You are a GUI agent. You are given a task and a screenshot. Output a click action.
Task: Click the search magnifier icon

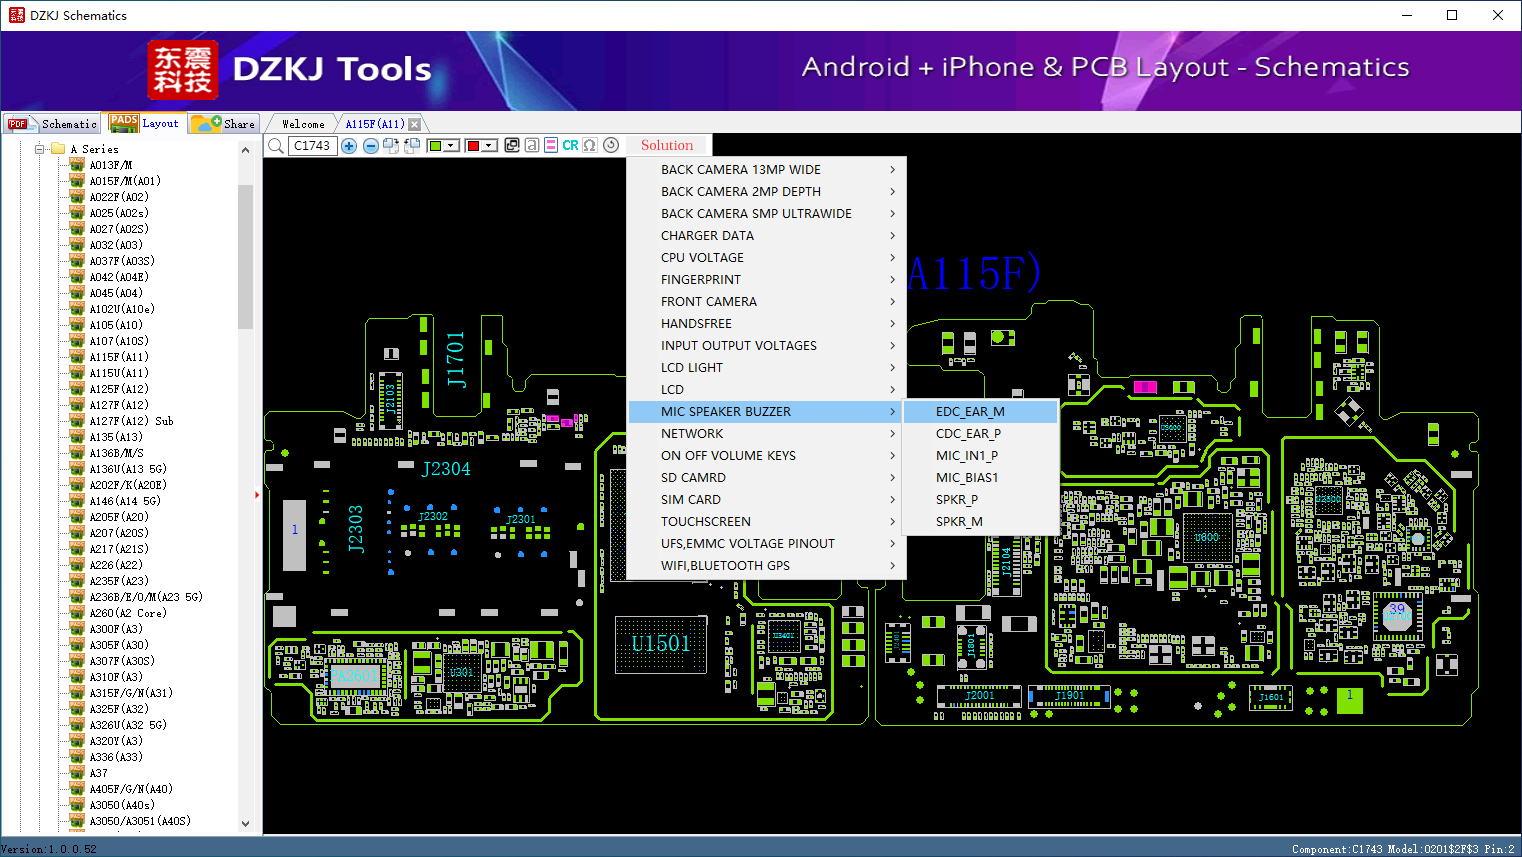(275, 145)
